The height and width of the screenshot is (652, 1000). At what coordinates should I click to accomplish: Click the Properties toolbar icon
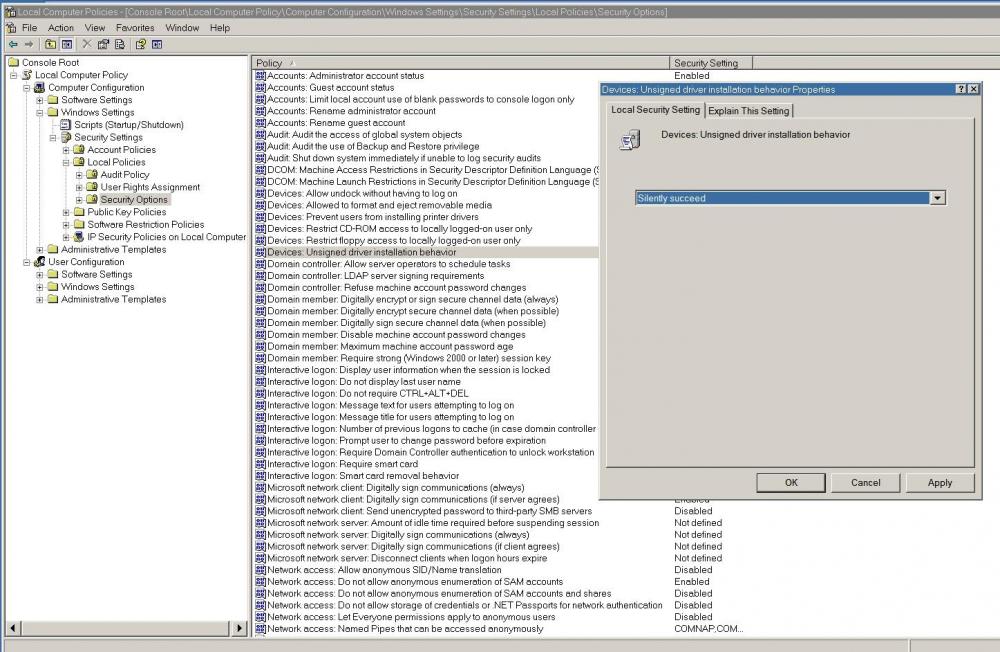(x=103, y=44)
